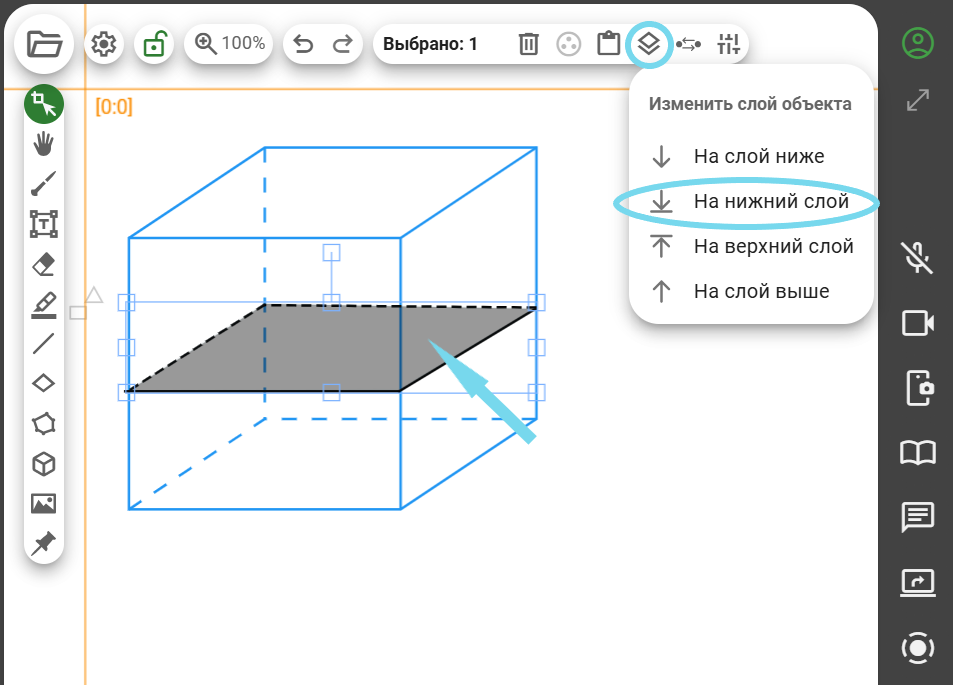Select the straight line tool
The height and width of the screenshot is (685, 955).
tap(43, 344)
